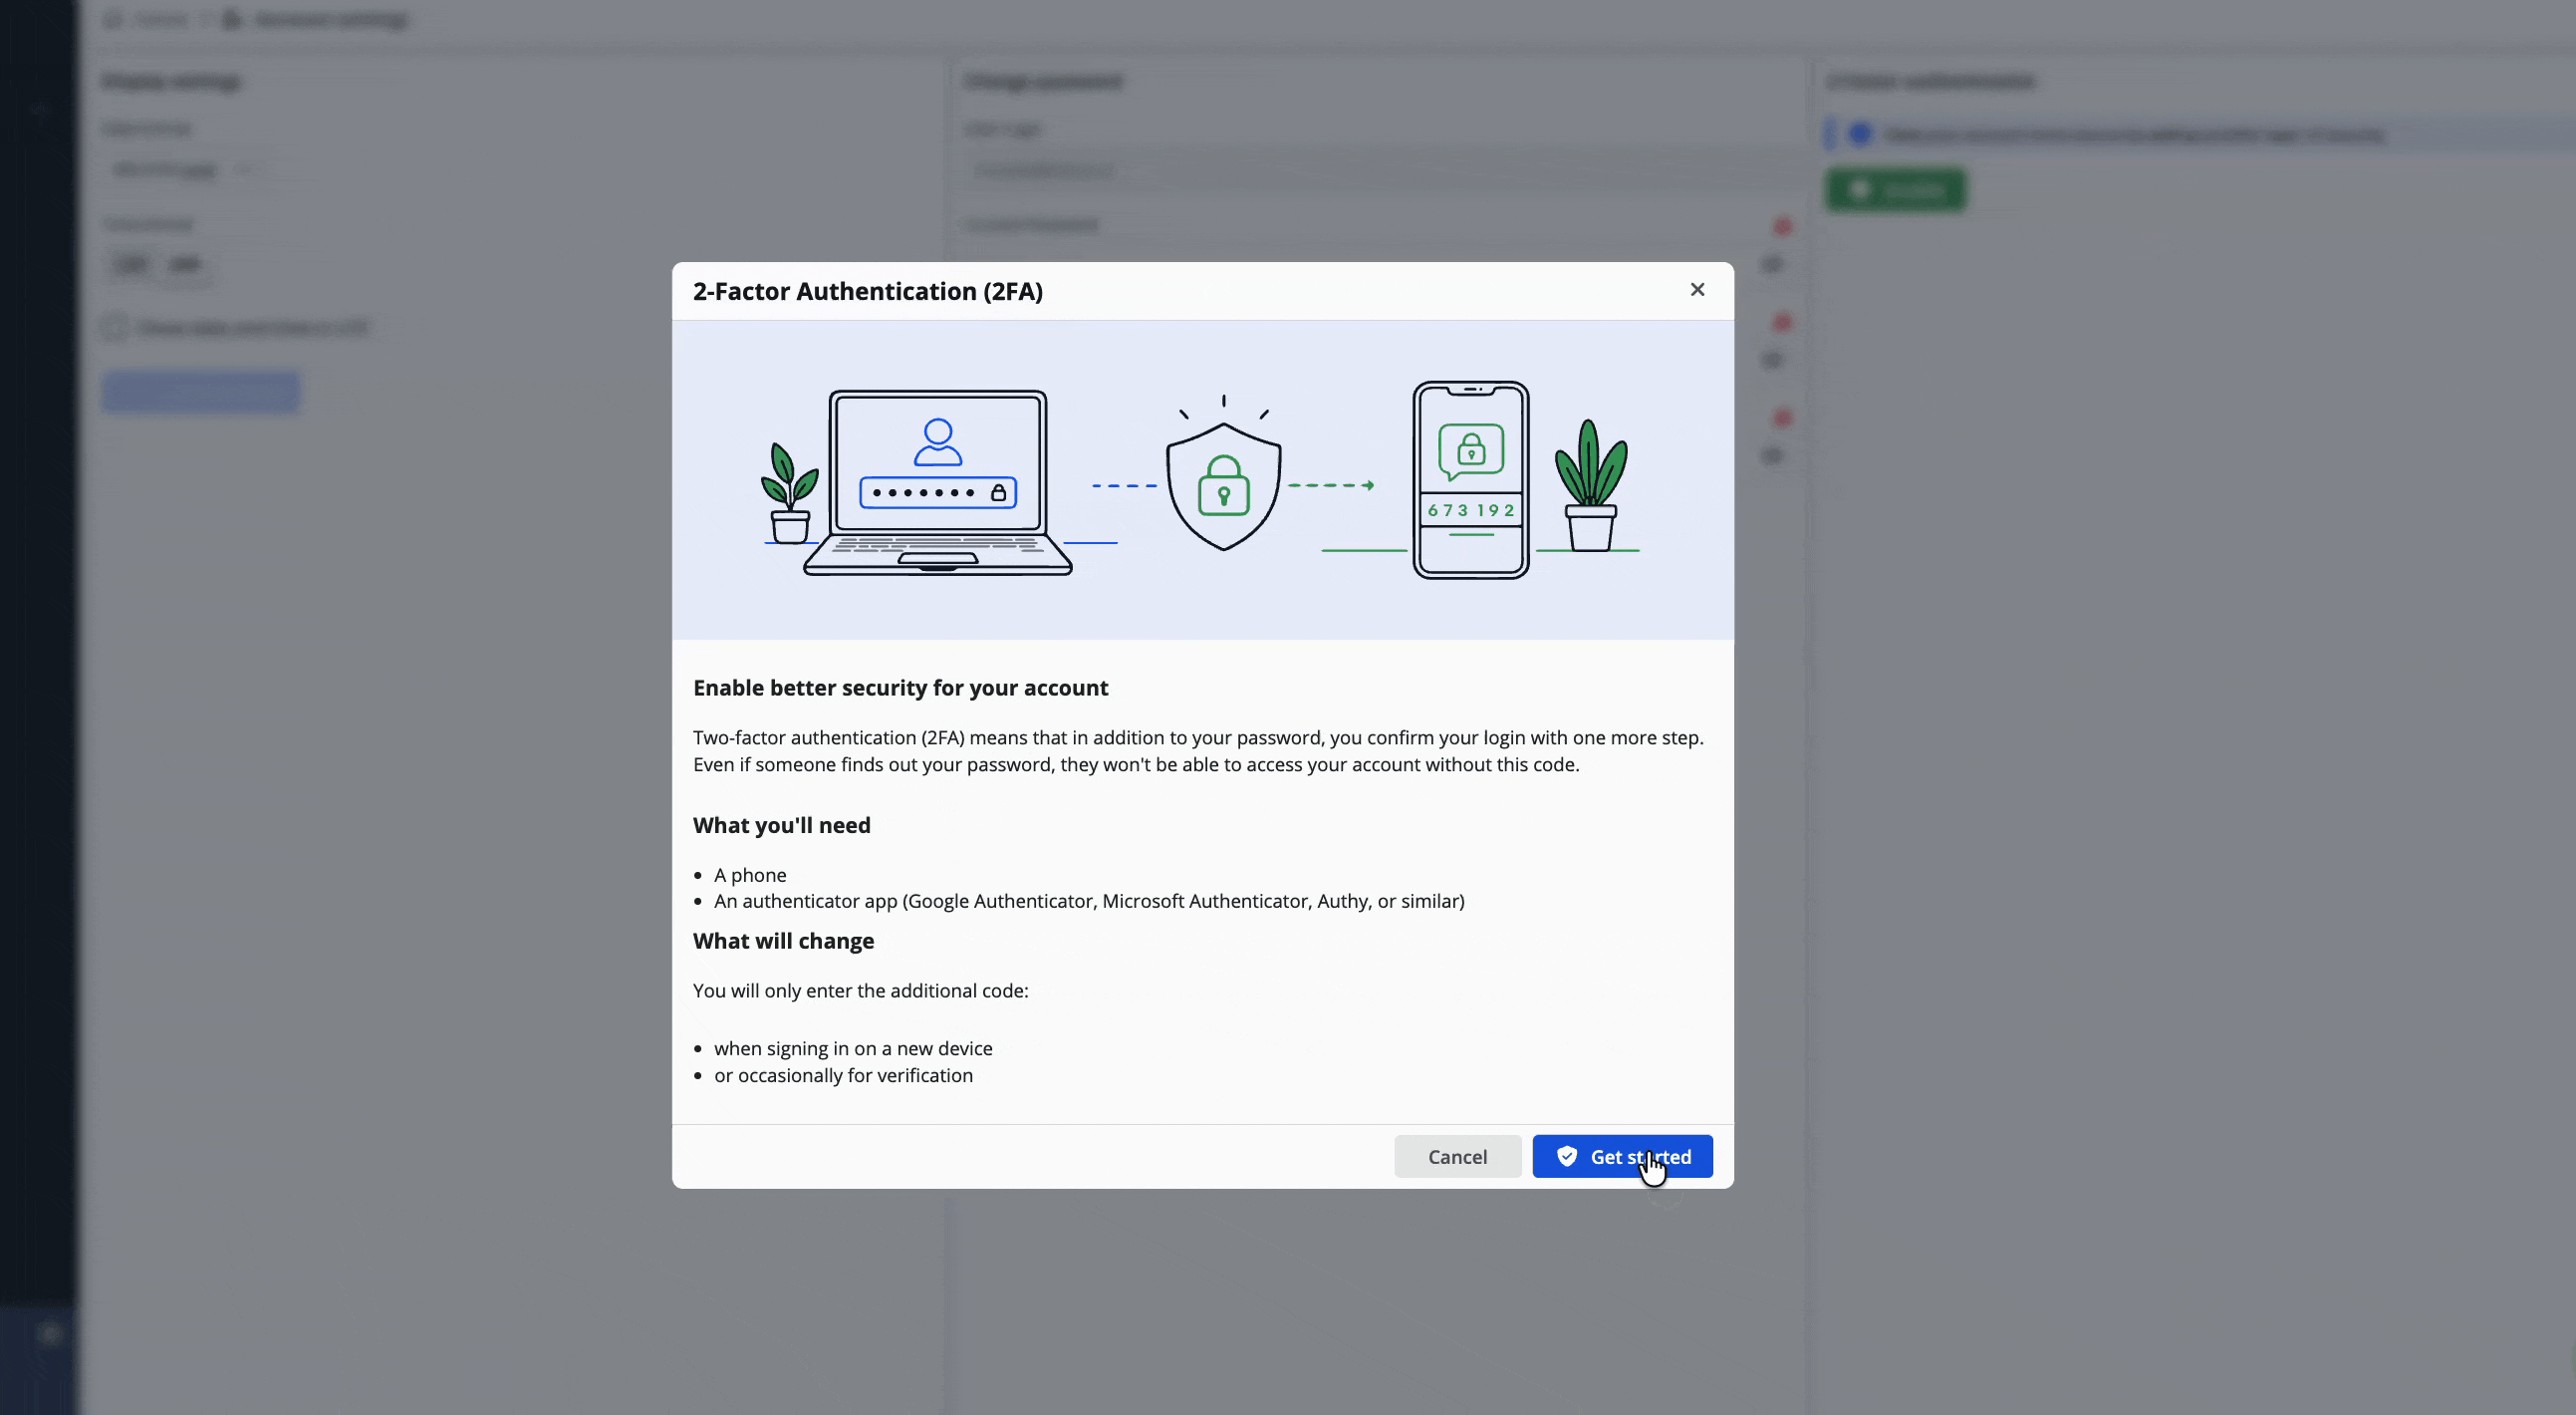2576x1415 pixels.
Task: Click the 'A phone' bullet item
Action: (x=750, y=875)
